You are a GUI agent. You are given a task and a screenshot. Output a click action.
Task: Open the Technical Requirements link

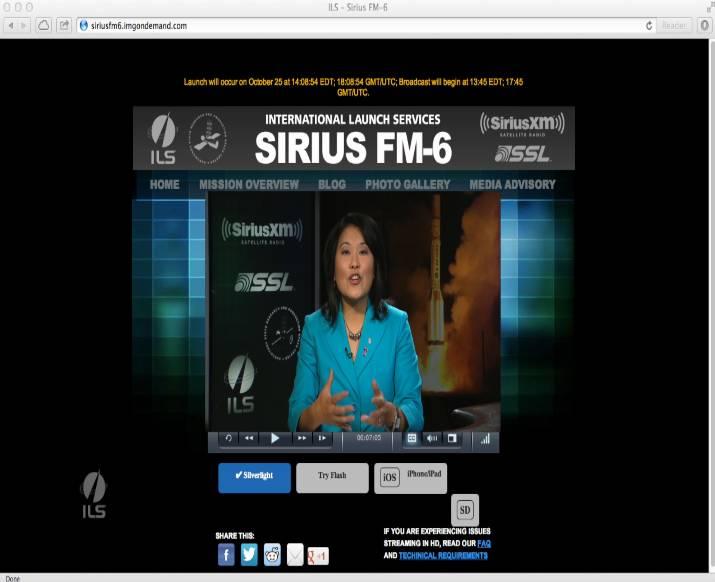443,556
